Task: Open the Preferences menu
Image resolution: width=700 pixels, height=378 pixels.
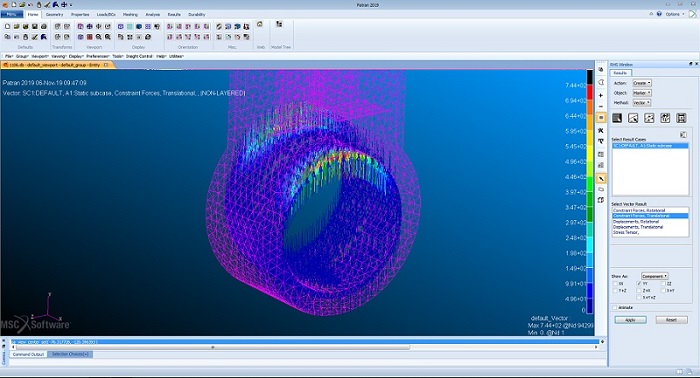Action: [x=98, y=56]
